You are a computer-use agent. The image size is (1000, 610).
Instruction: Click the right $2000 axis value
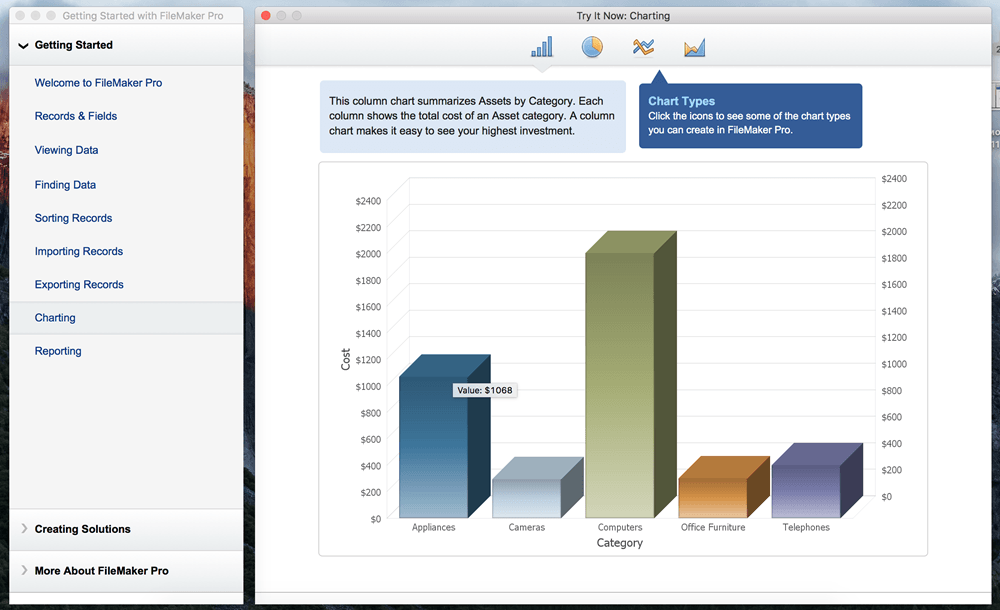coord(894,232)
